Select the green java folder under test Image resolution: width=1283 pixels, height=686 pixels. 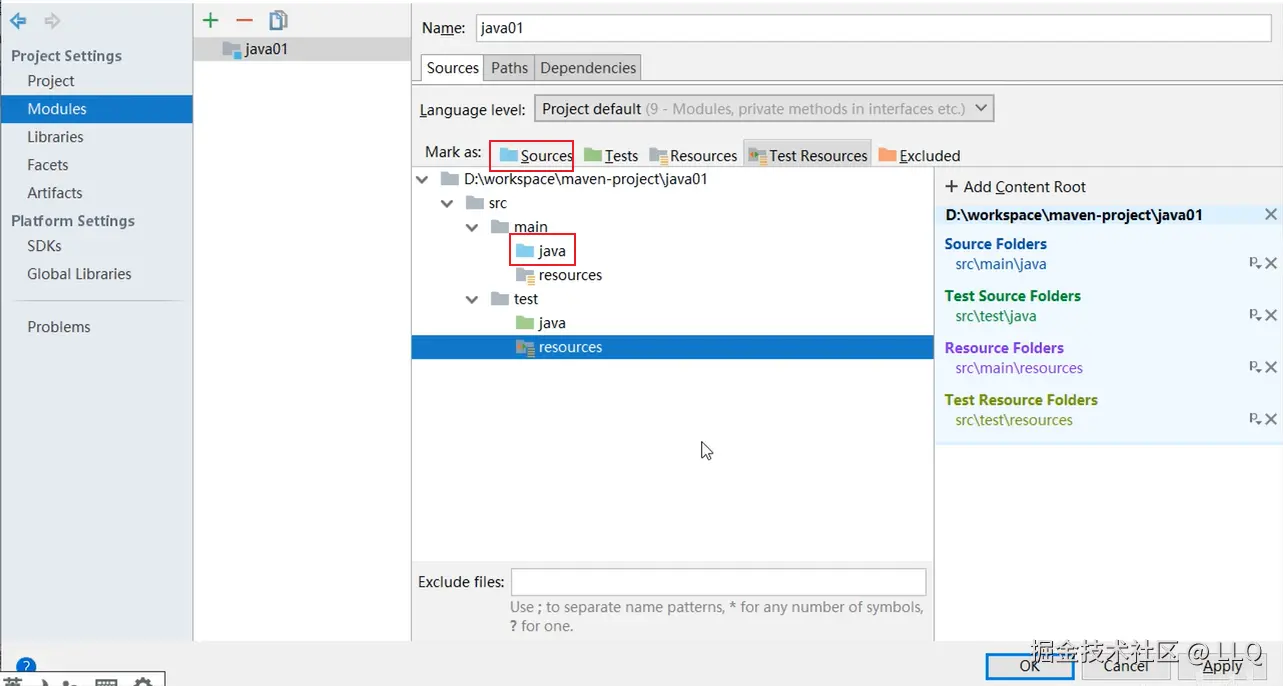click(x=541, y=323)
